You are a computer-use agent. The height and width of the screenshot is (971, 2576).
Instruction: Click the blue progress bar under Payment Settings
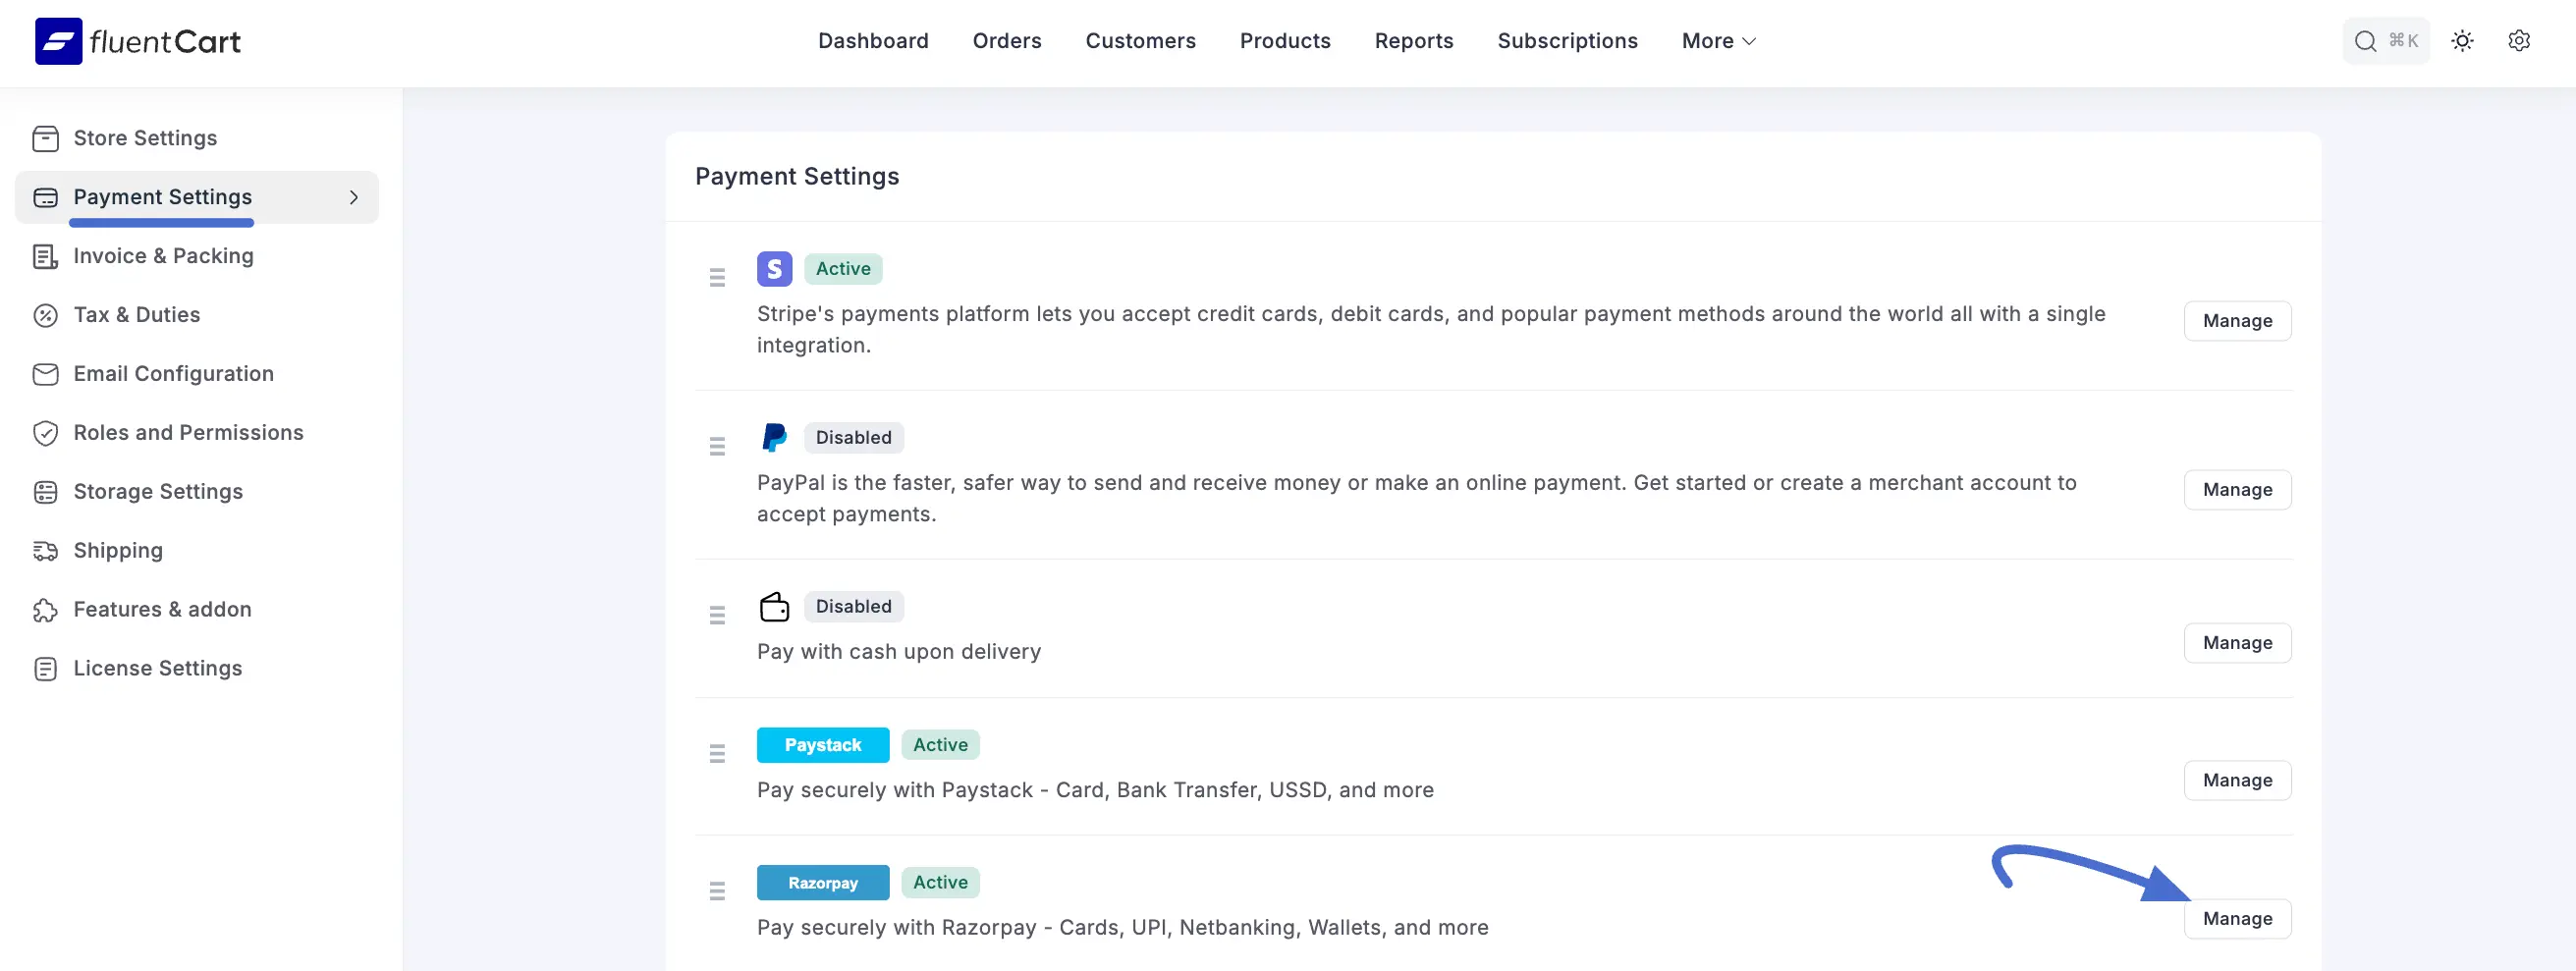160,223
